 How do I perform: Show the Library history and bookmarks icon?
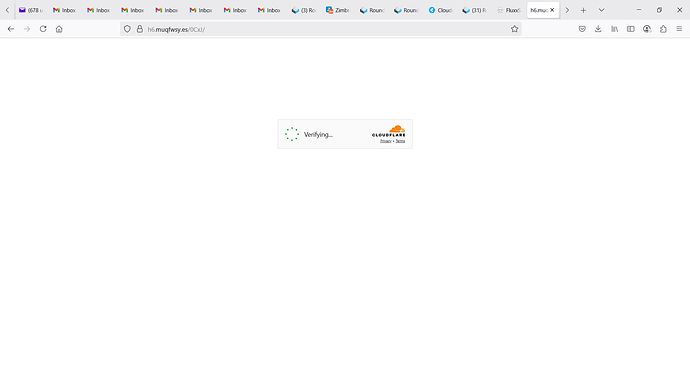pyautogui.click(x=614, y=29)
